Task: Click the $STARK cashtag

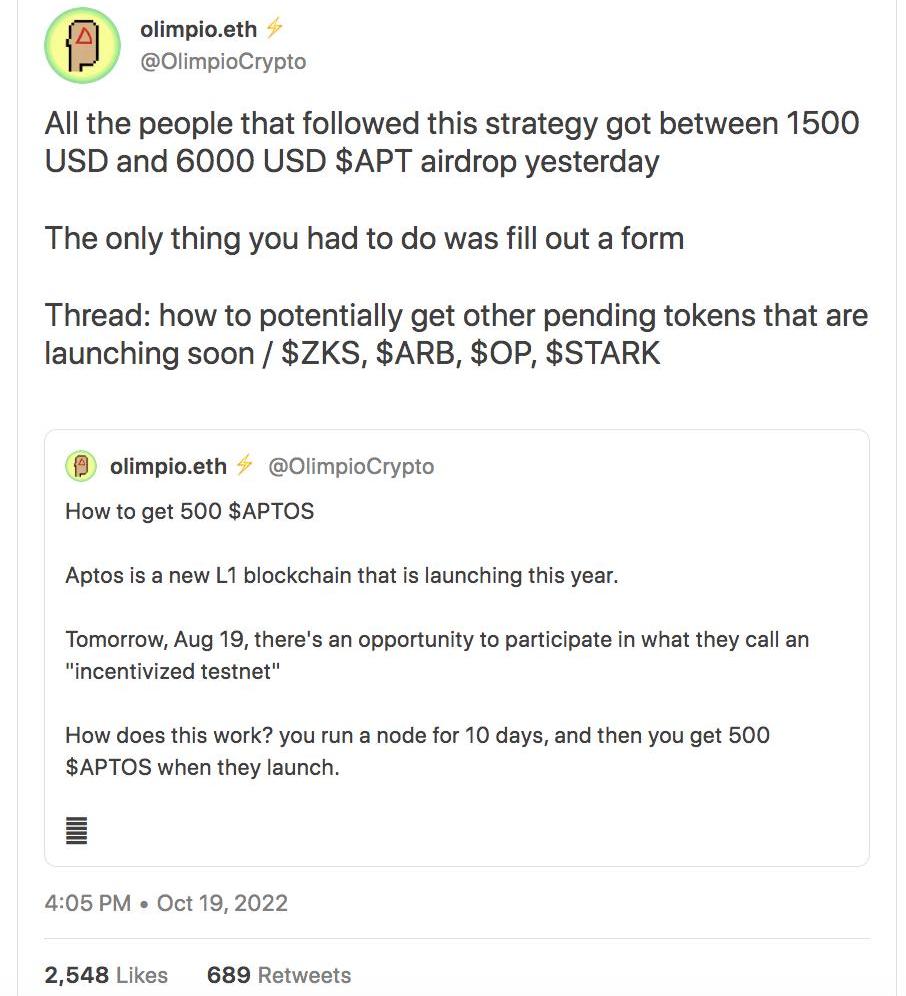Action: pyautogui.click(x=604, y=353)
